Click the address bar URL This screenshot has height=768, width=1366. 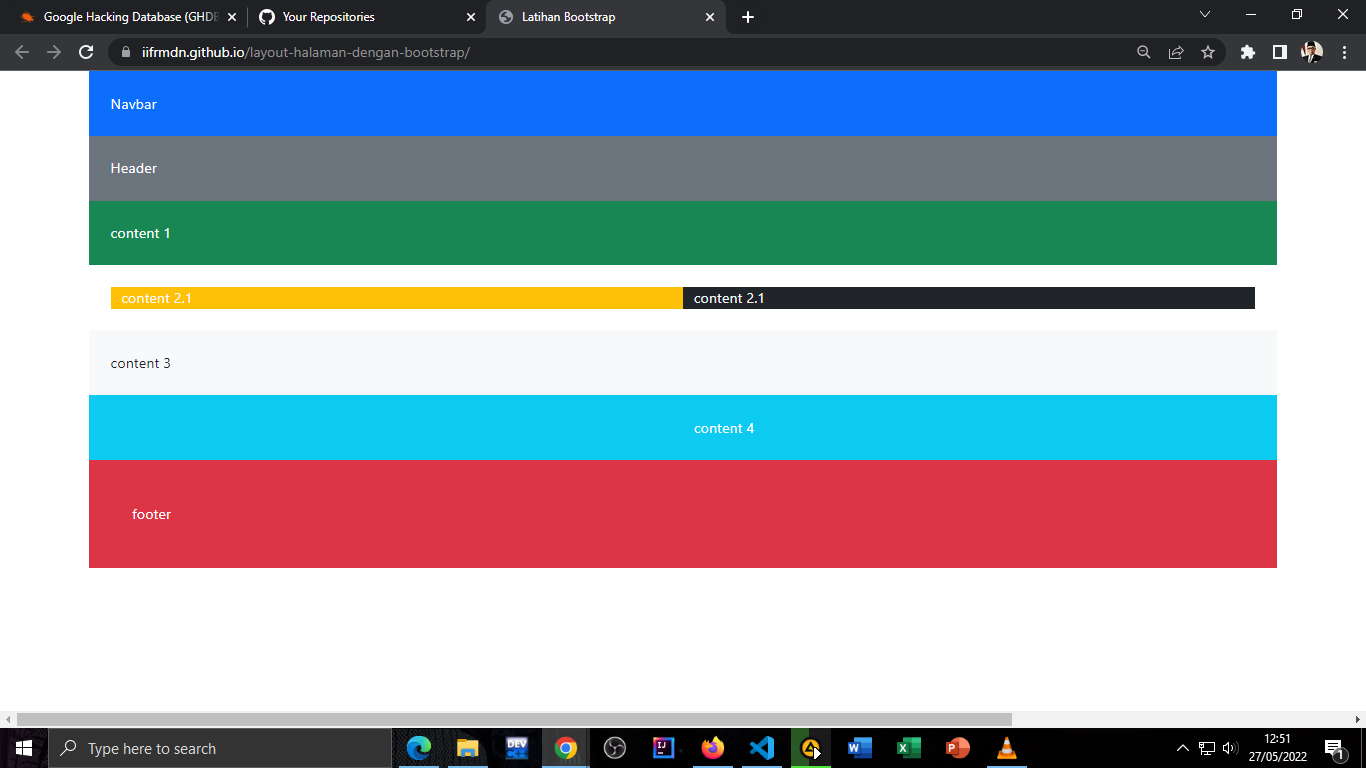[306, 52]
